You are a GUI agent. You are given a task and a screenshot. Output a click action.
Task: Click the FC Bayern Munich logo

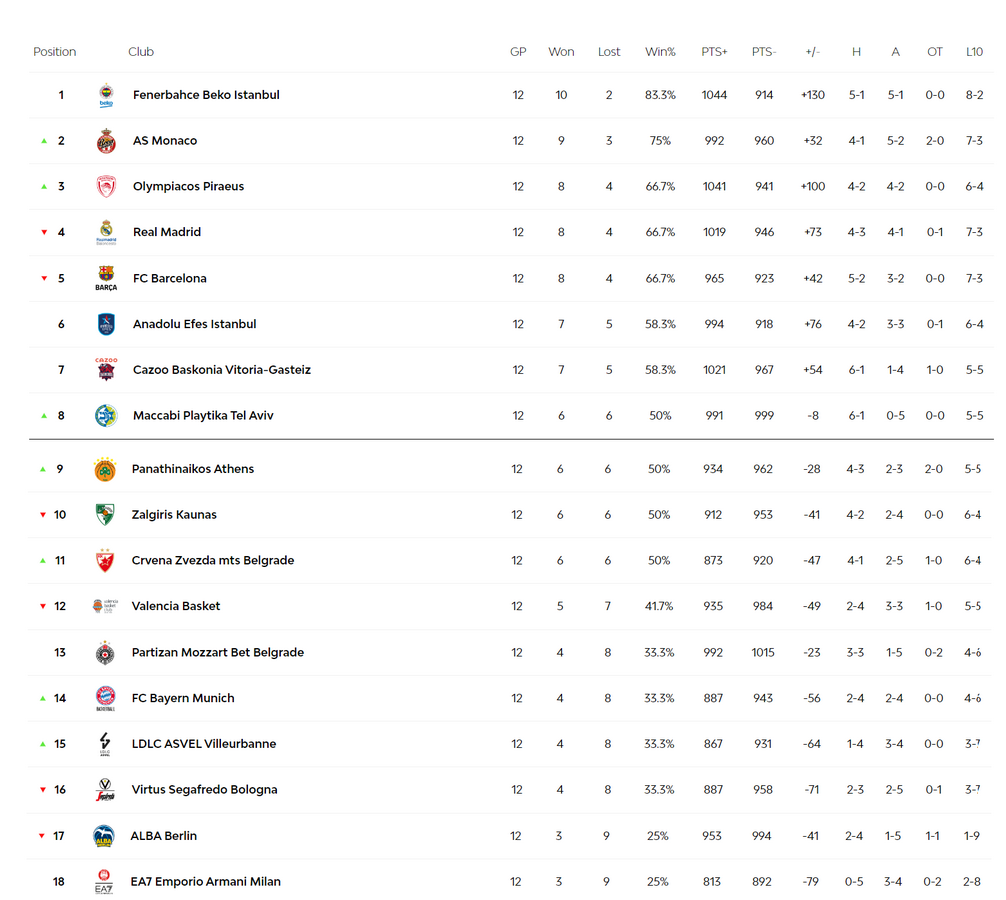coord(105,698)
